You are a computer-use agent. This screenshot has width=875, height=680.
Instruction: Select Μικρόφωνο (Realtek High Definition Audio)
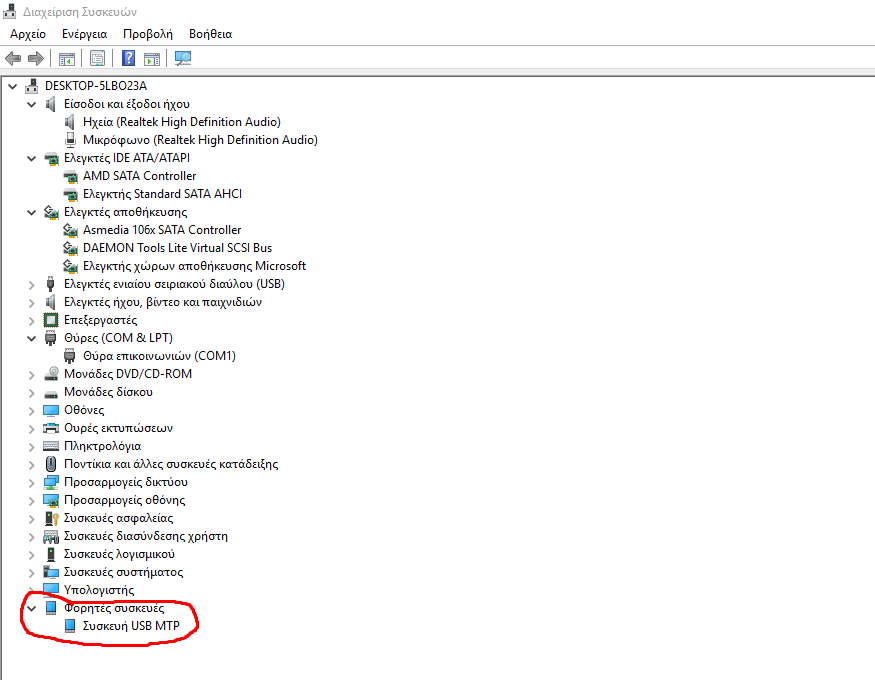200,140
